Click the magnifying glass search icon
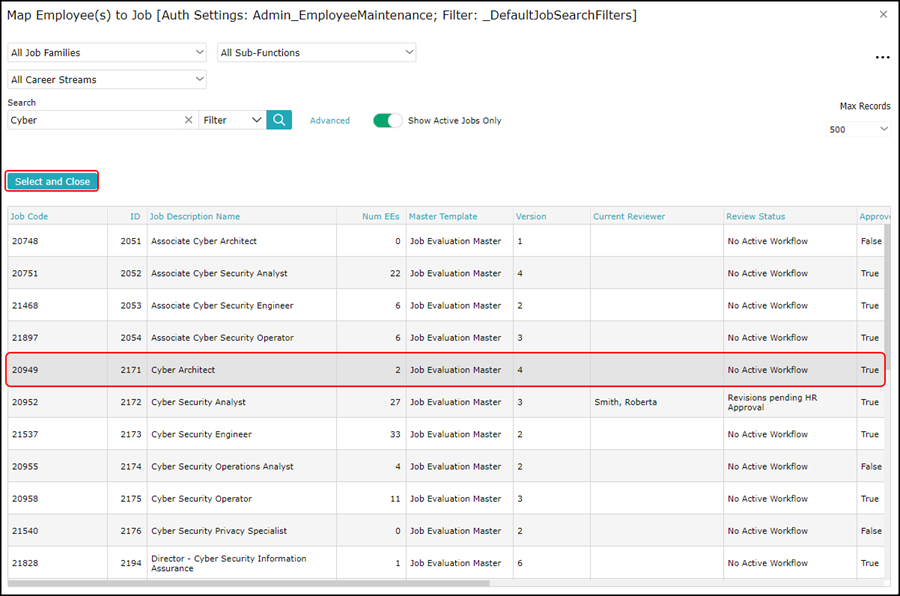 [x=279, y=120]
